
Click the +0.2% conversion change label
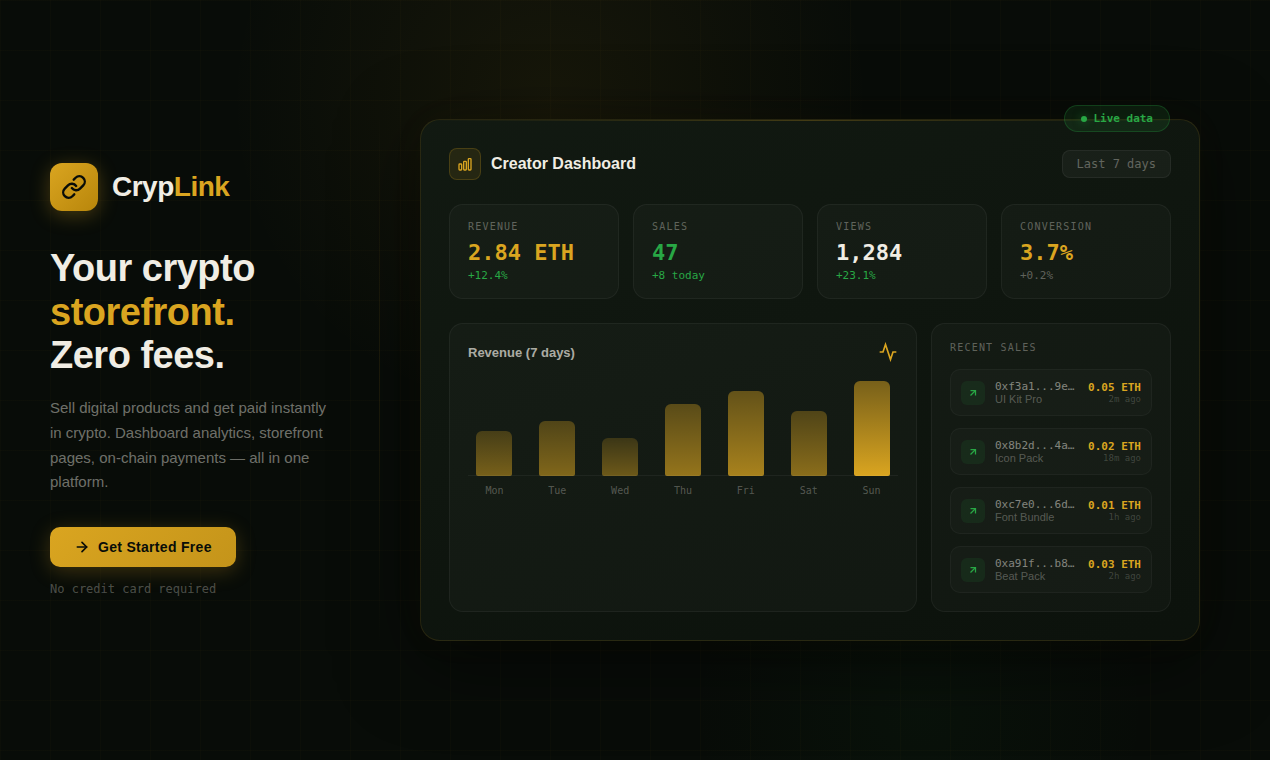(x=1036, y=275)
